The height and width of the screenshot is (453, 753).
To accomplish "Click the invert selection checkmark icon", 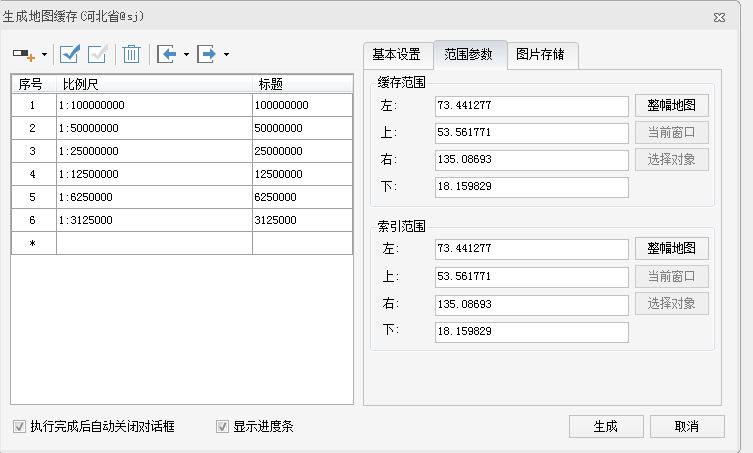I will pos(97,54).
